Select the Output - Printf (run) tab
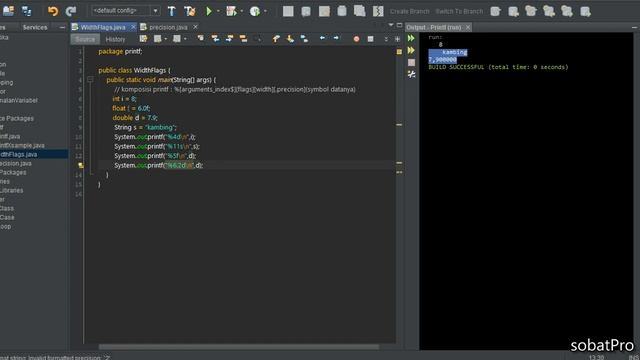Image resolution: width=640 pixels, height=360 pixels. 433,27
